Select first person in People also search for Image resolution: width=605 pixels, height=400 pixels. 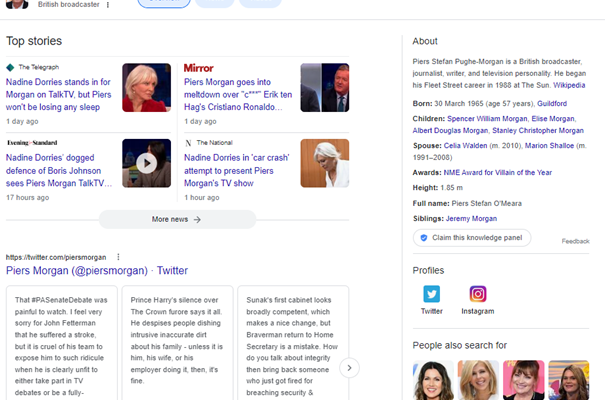click(433, 380)
